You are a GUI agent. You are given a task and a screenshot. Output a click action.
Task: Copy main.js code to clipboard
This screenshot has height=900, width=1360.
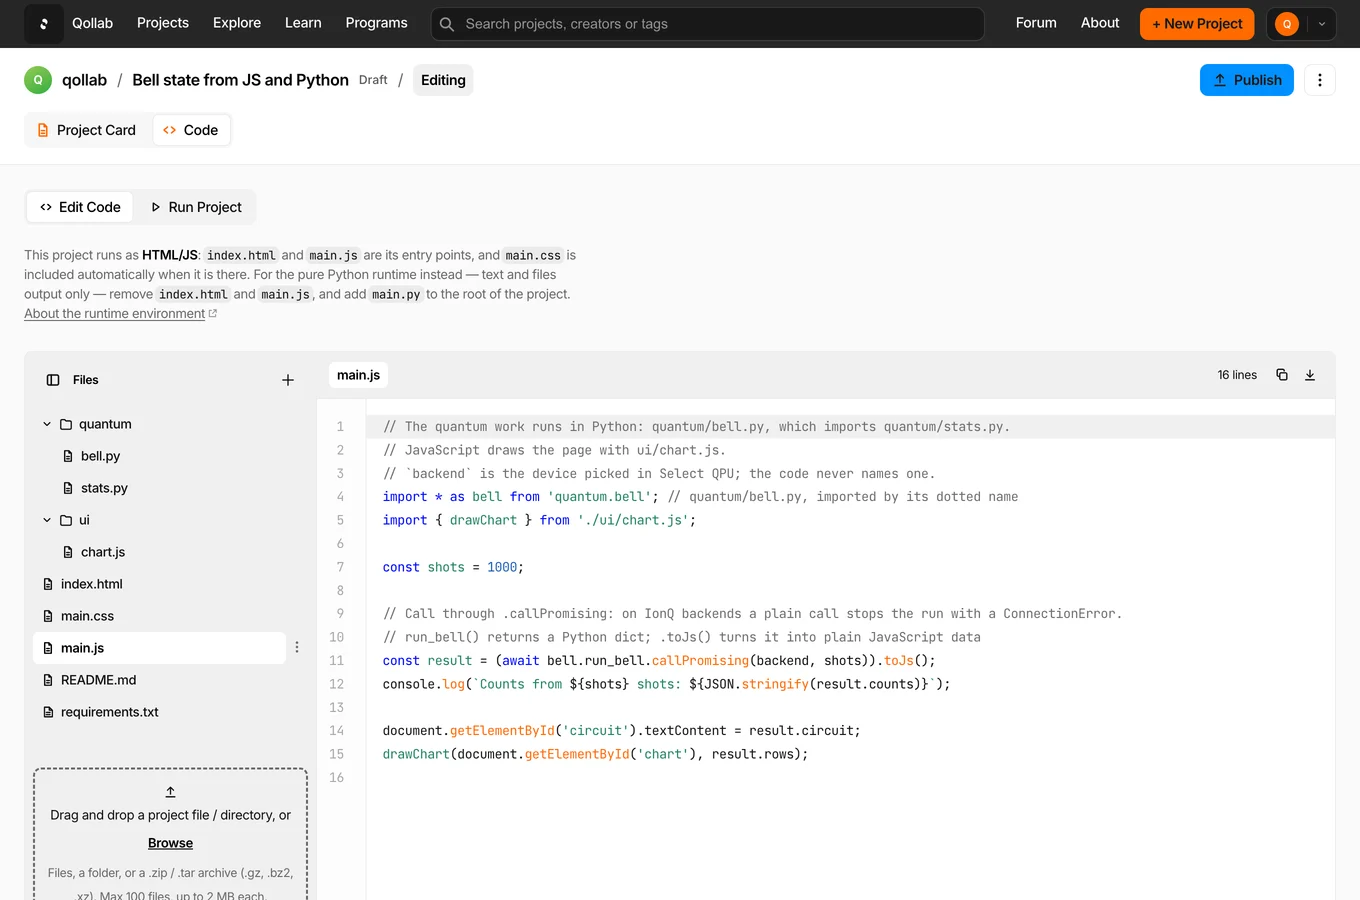1282,375
